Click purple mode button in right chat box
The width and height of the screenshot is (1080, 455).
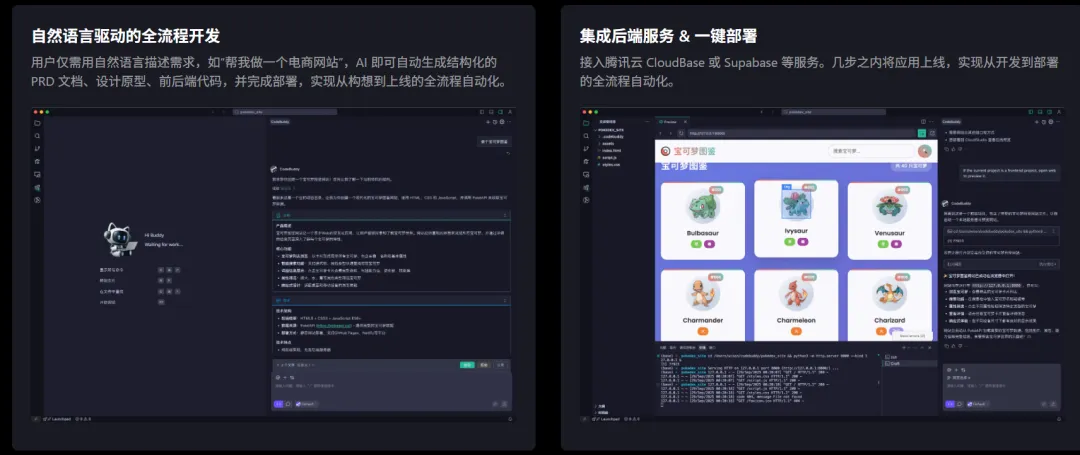[x=950, y=404]
